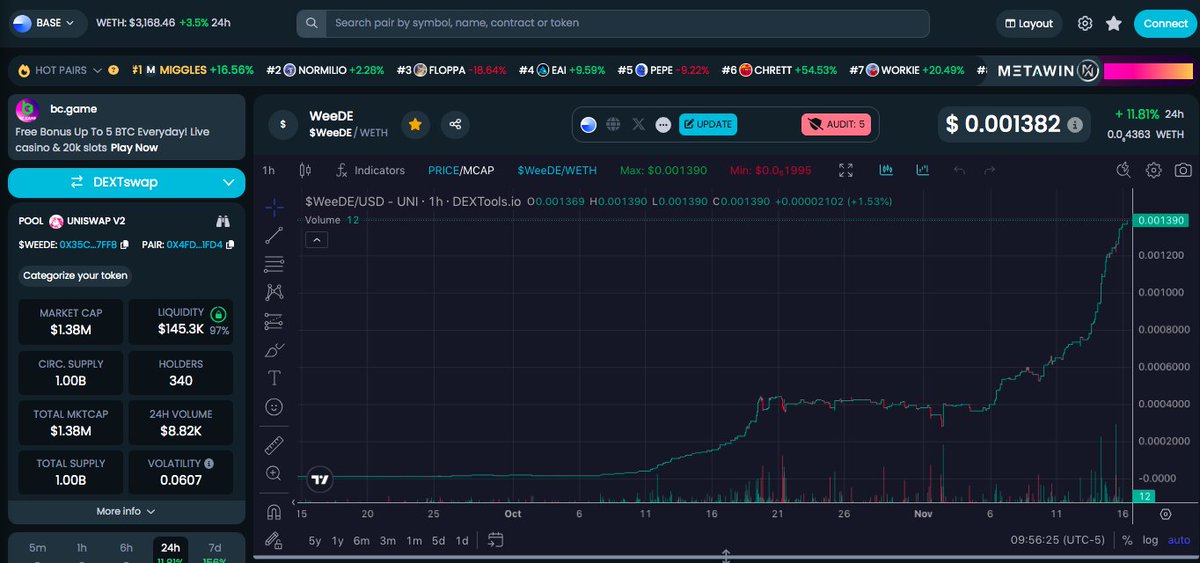Viewport: 1200px width, 563px height.
Task: Toggle log scale on chart
Action: 1151,540
